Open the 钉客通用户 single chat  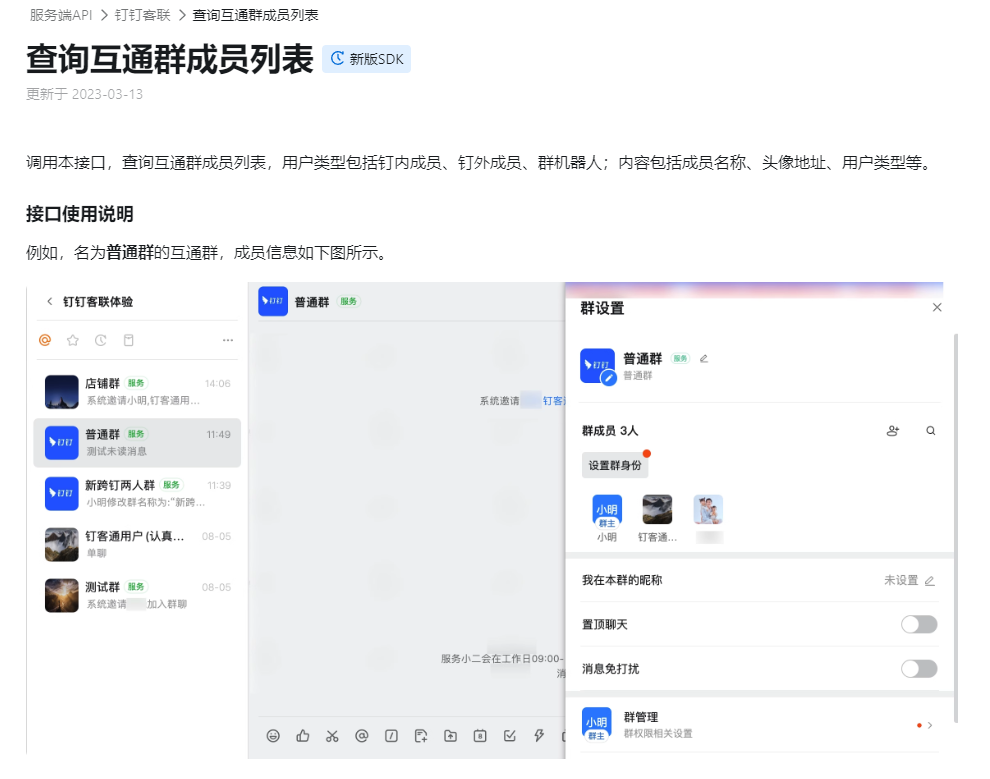[x=137, y=544]
